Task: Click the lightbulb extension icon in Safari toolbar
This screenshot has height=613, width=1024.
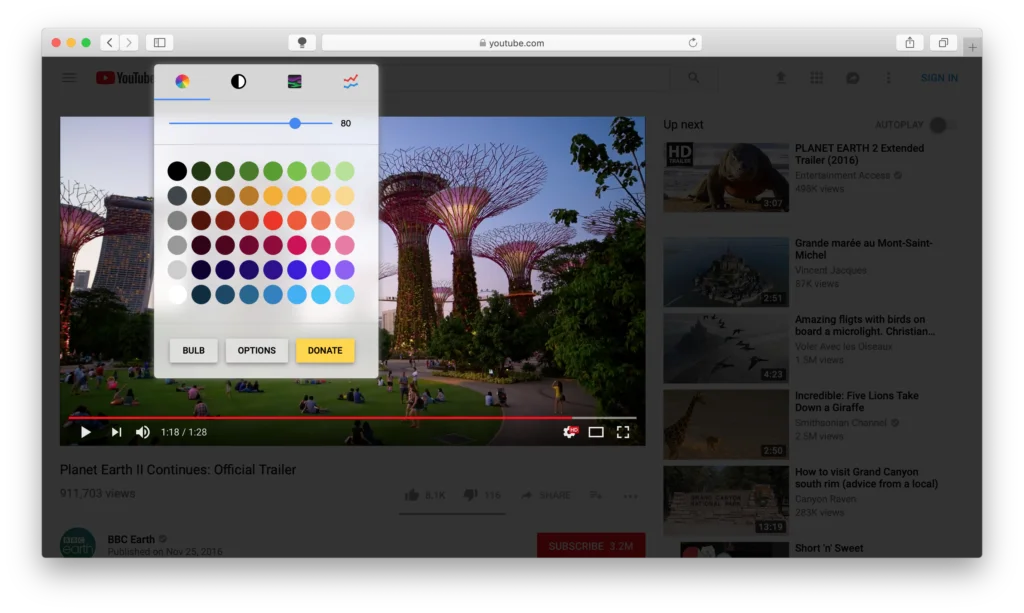Action: [x=302, y=43]
